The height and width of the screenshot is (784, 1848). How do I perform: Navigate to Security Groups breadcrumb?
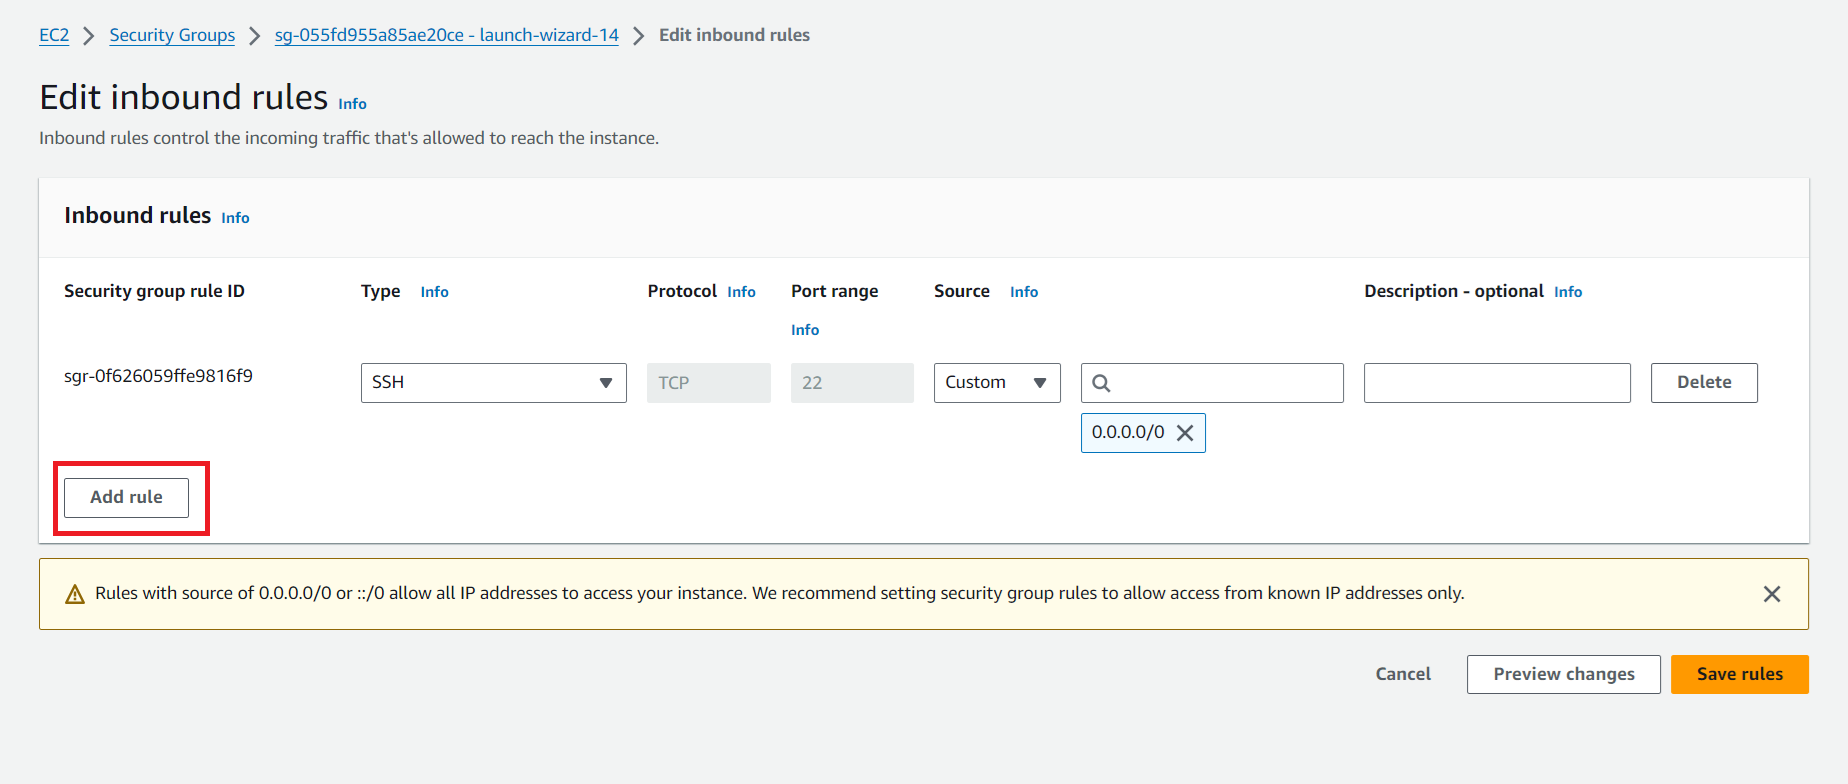(x=172, y=35)
